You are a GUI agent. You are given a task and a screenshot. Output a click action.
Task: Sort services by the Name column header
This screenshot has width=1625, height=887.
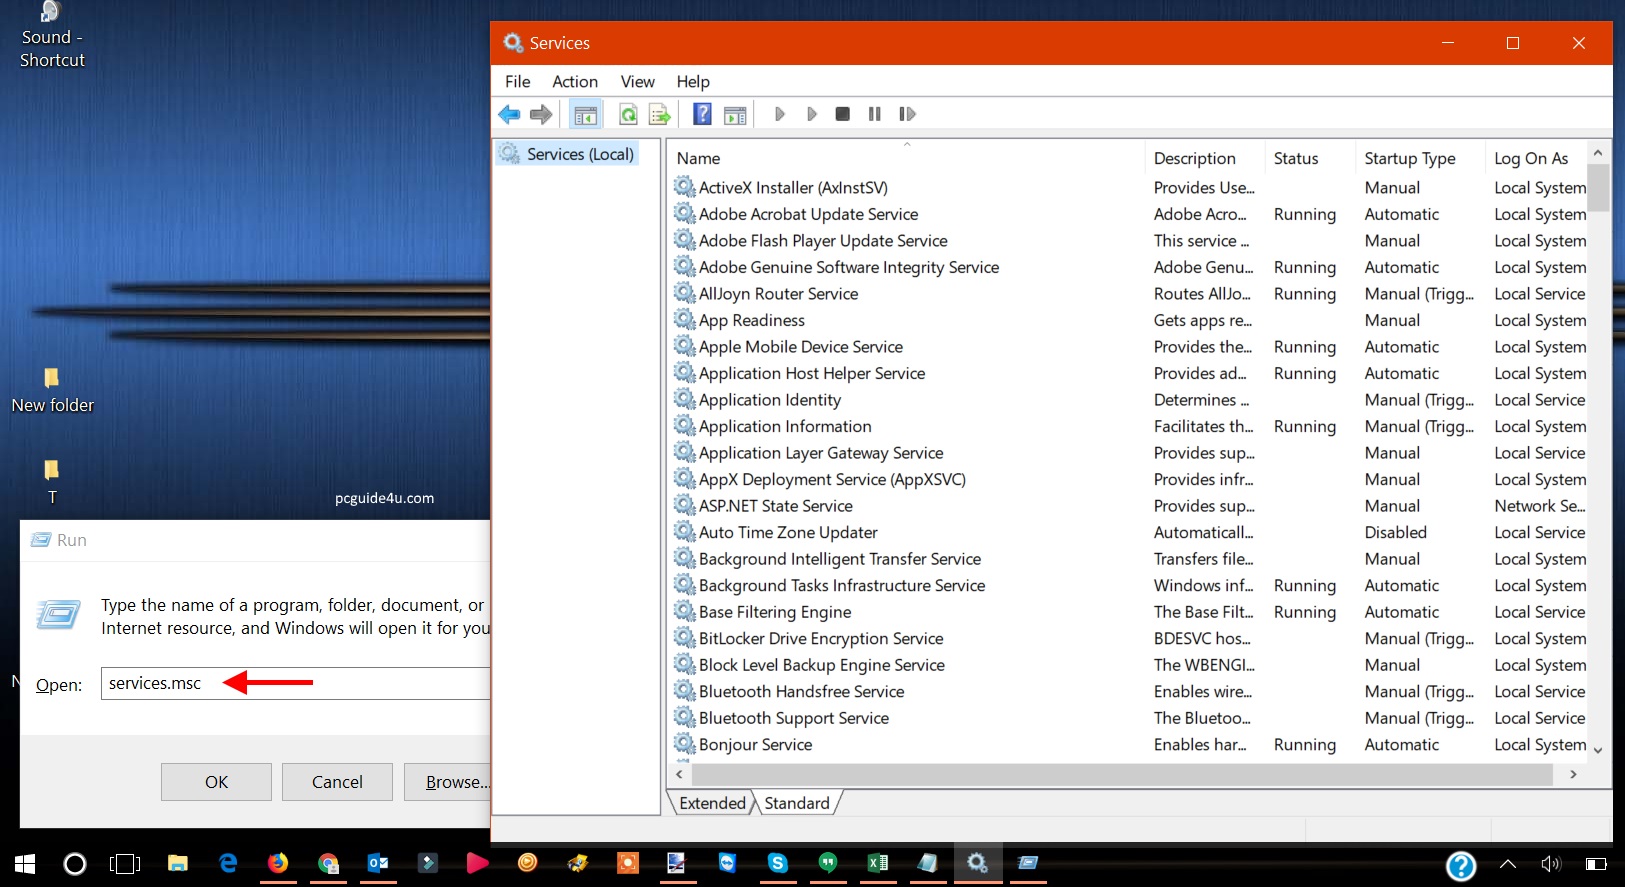[698, 158]
